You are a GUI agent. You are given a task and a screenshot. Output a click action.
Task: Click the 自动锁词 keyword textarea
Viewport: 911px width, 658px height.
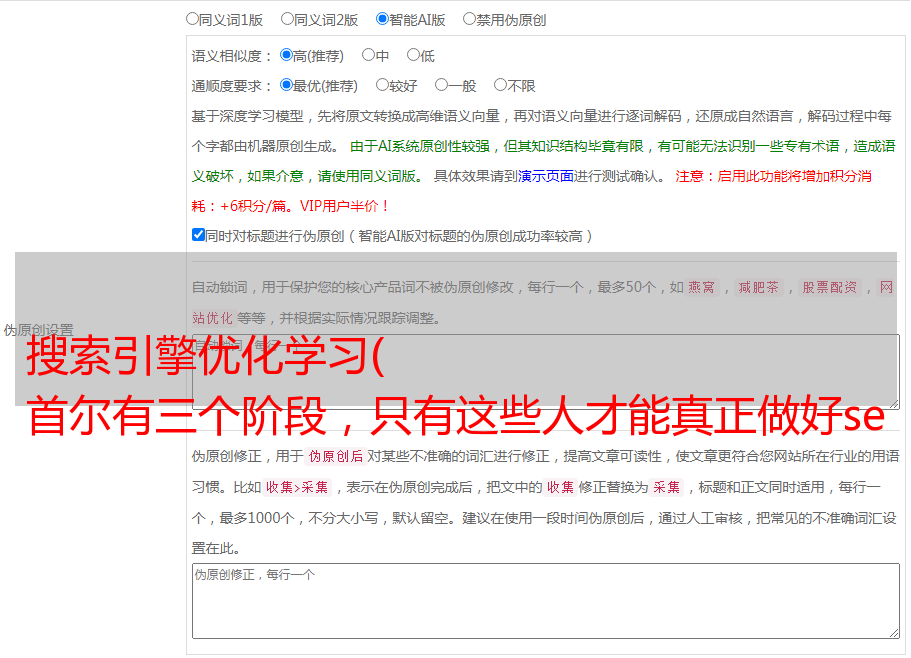(x=546, y=372)
